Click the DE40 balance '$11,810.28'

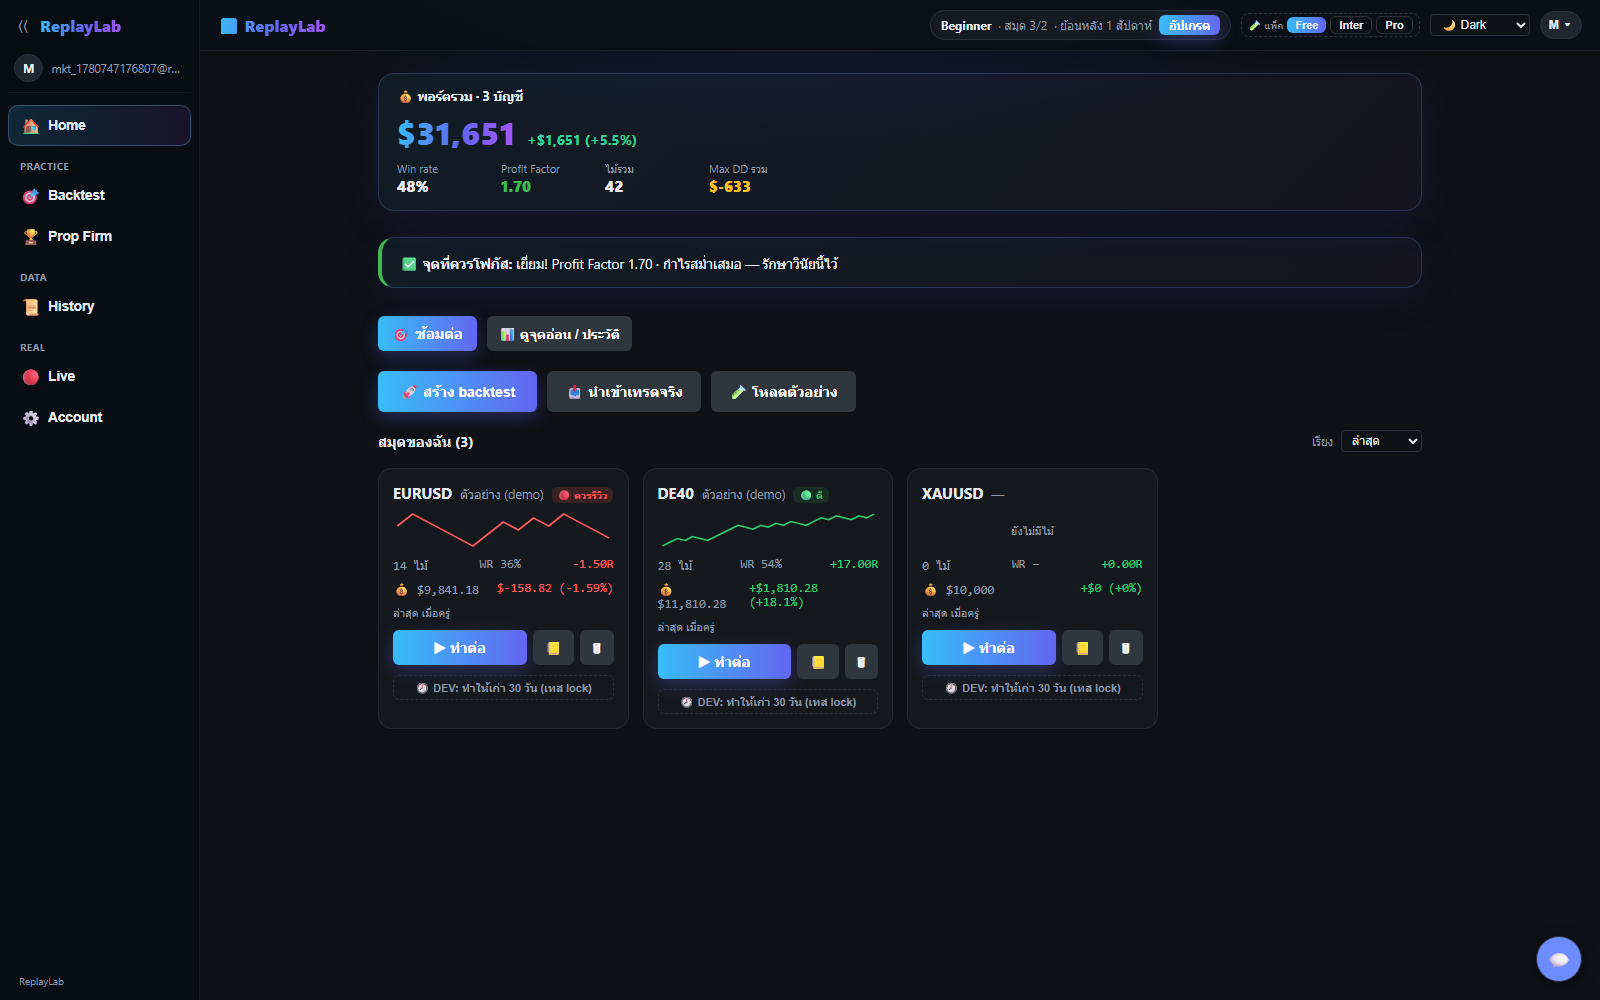[x=692, y=604]
